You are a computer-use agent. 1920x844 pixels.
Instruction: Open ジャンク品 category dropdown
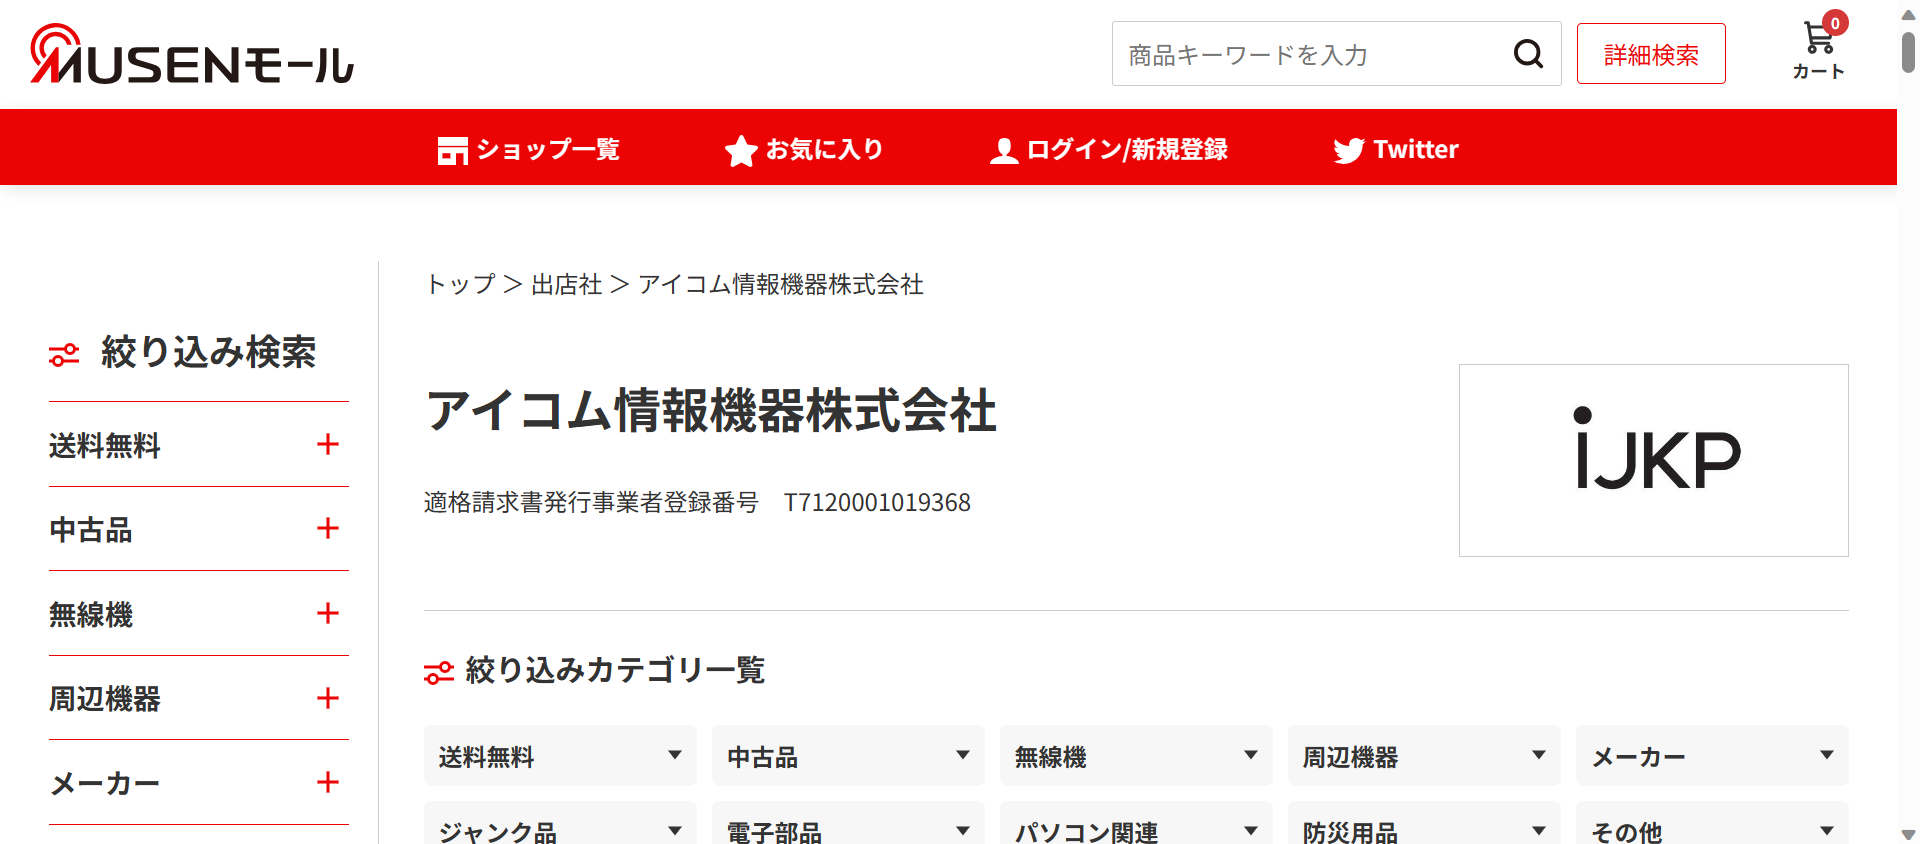tap(560, 823)
